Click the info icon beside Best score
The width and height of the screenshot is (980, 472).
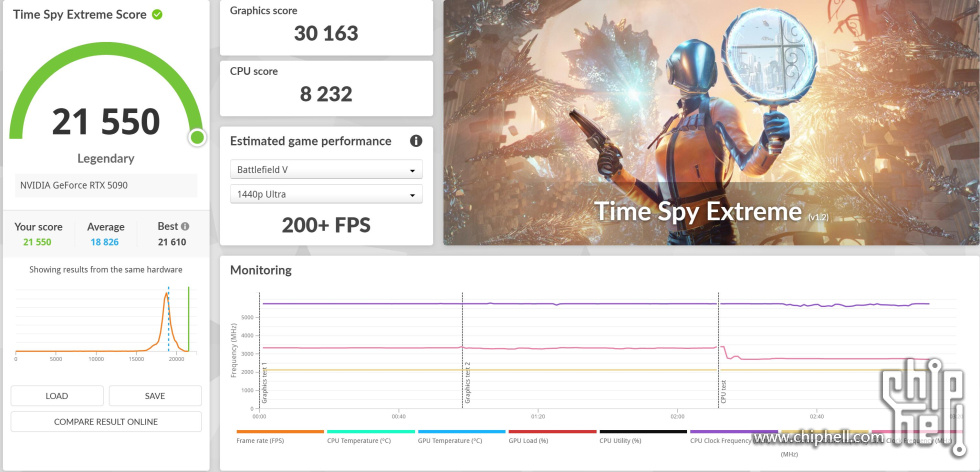pyautogui.click(x=184, y=227)
